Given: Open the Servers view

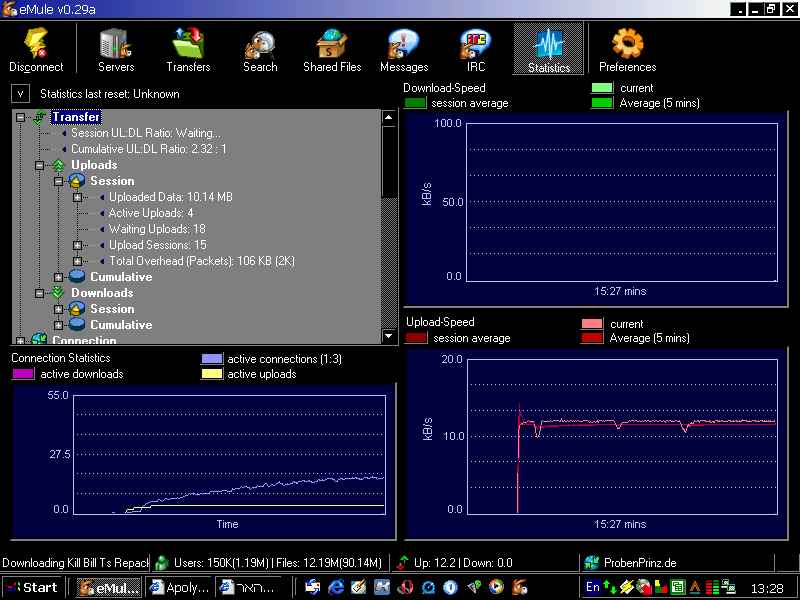Looking at the screenshot, I should click(116, 50).
